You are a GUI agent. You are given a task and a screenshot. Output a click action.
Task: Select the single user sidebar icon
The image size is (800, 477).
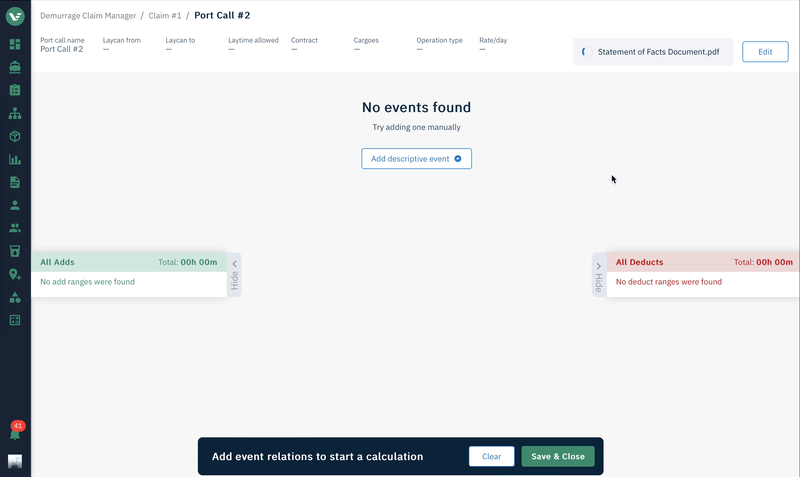click(x=15, y=205)
